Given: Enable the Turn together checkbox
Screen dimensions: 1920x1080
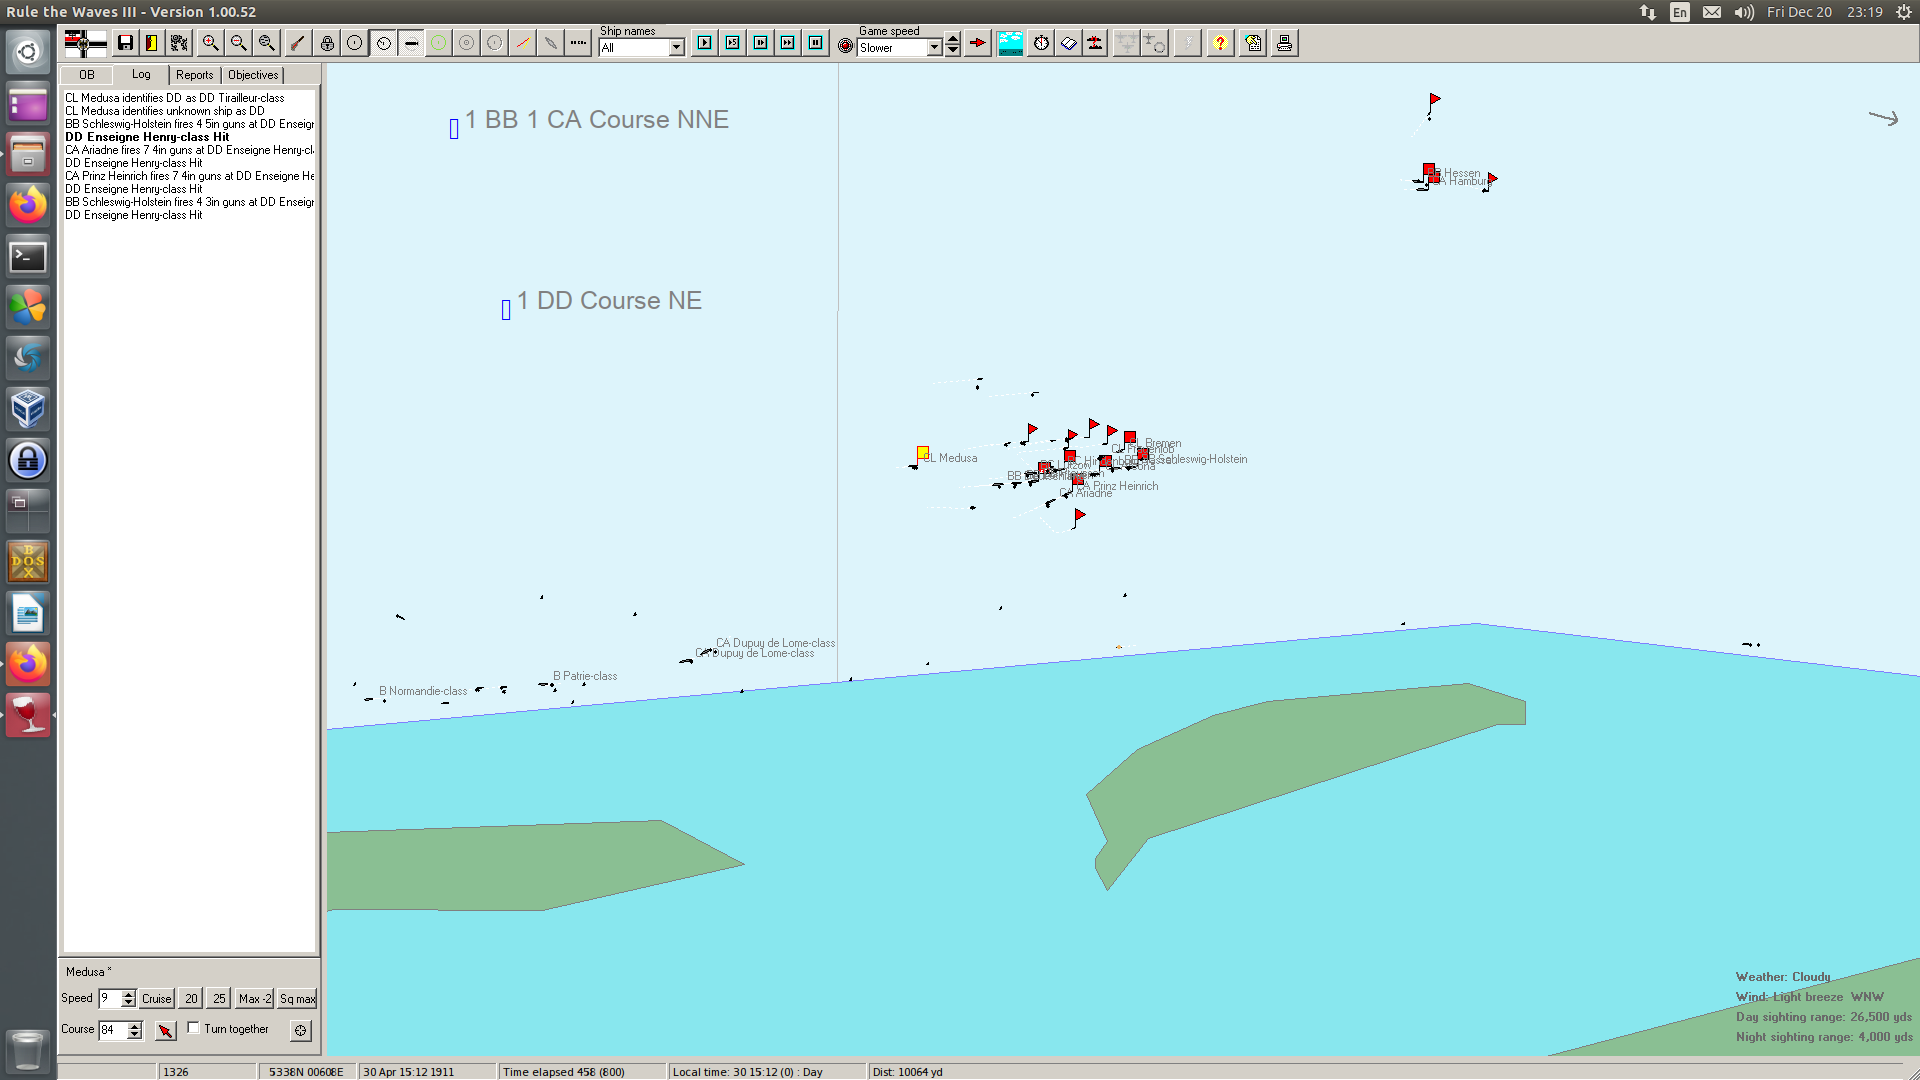Looking at the screenshot, I should pyautogui.click(x=194, y=1028).
